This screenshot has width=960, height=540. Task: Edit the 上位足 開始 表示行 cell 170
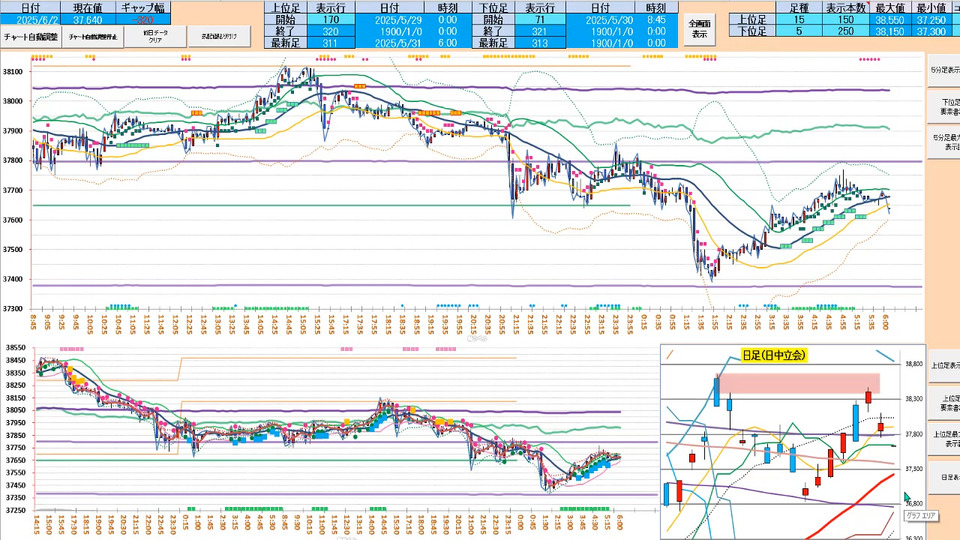coord(330,20)
